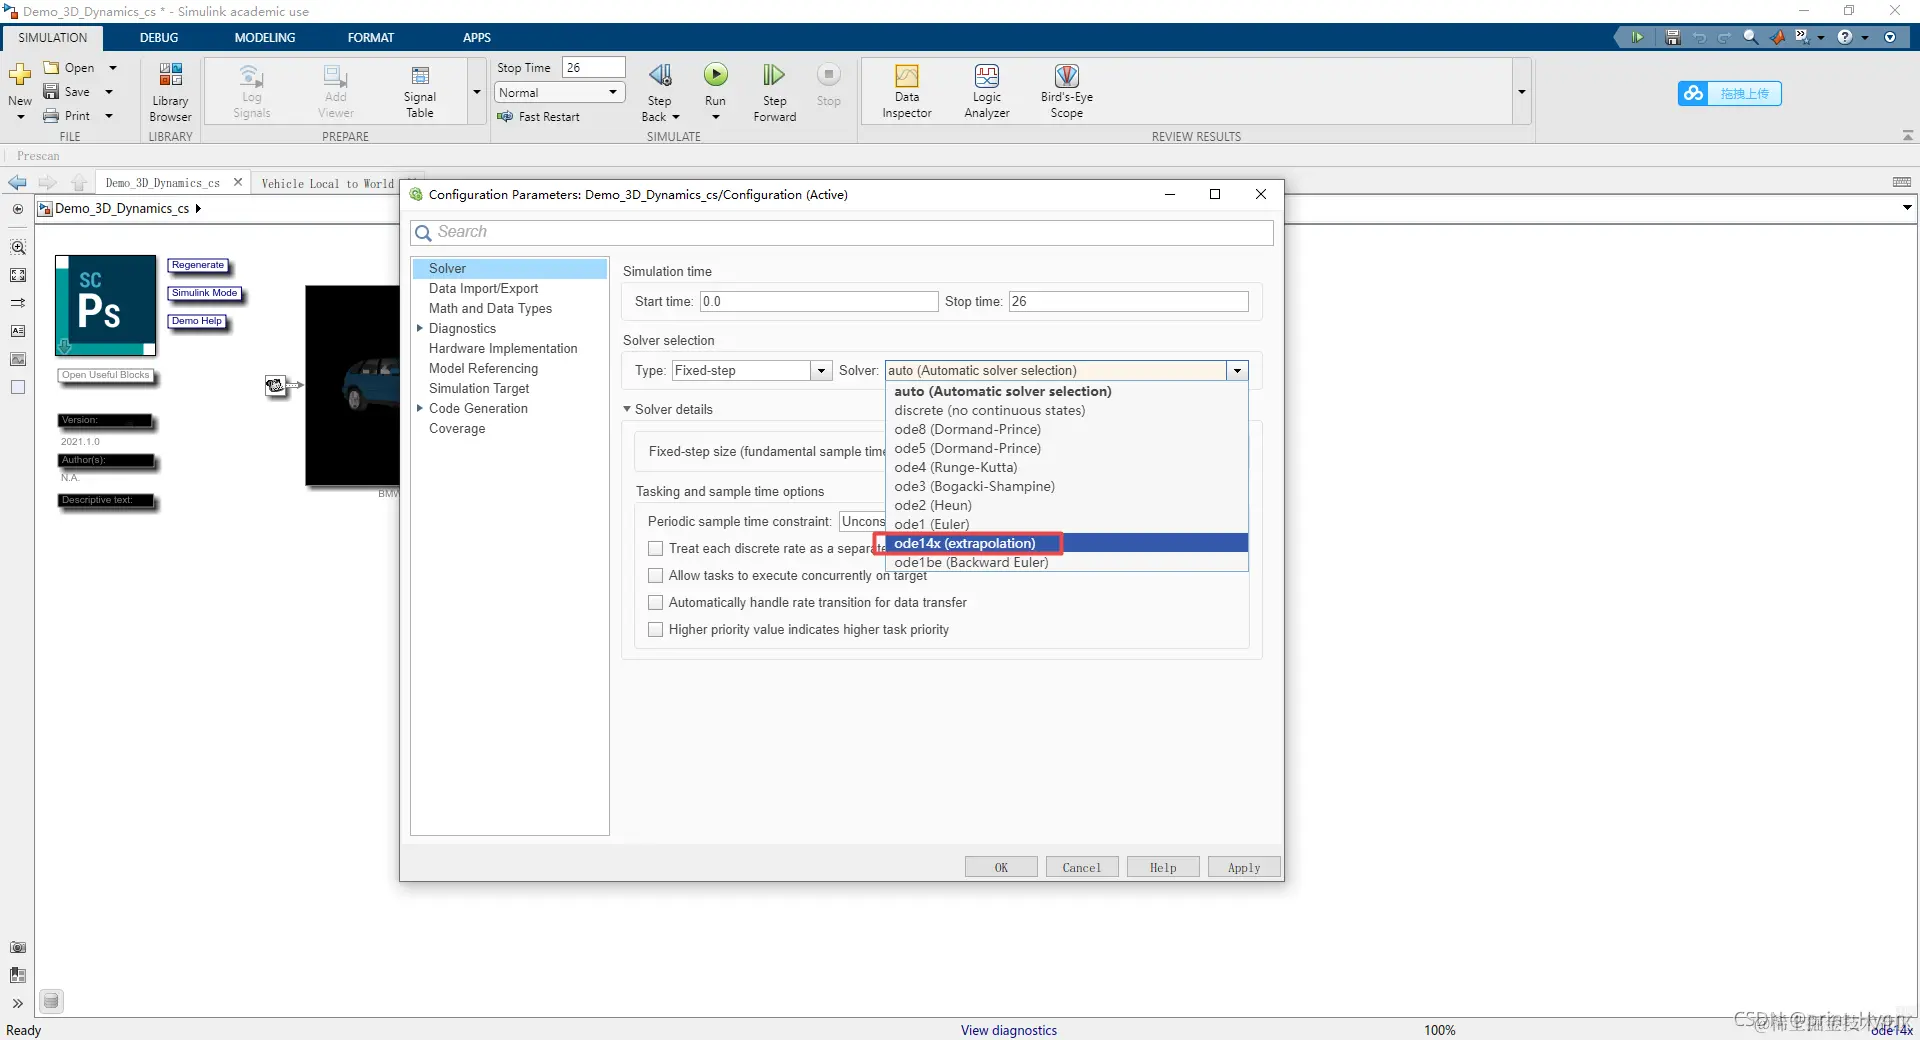Click the cloud upload button
The height and width of the screenshot is (1040, 1920).
[x=1730, y=93]
